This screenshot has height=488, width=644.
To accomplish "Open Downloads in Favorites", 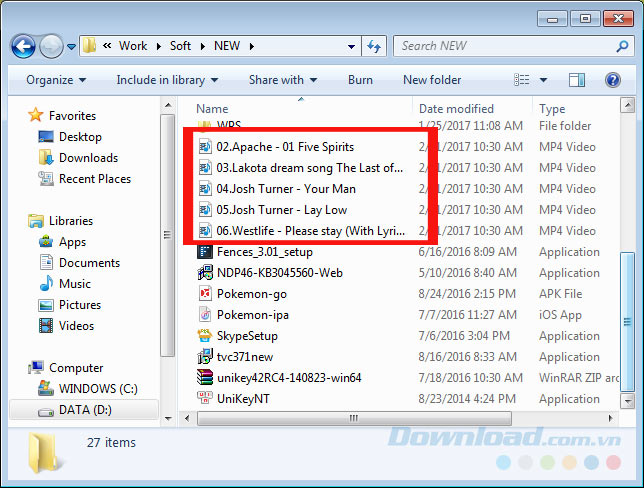I will [x=88, y=158].
